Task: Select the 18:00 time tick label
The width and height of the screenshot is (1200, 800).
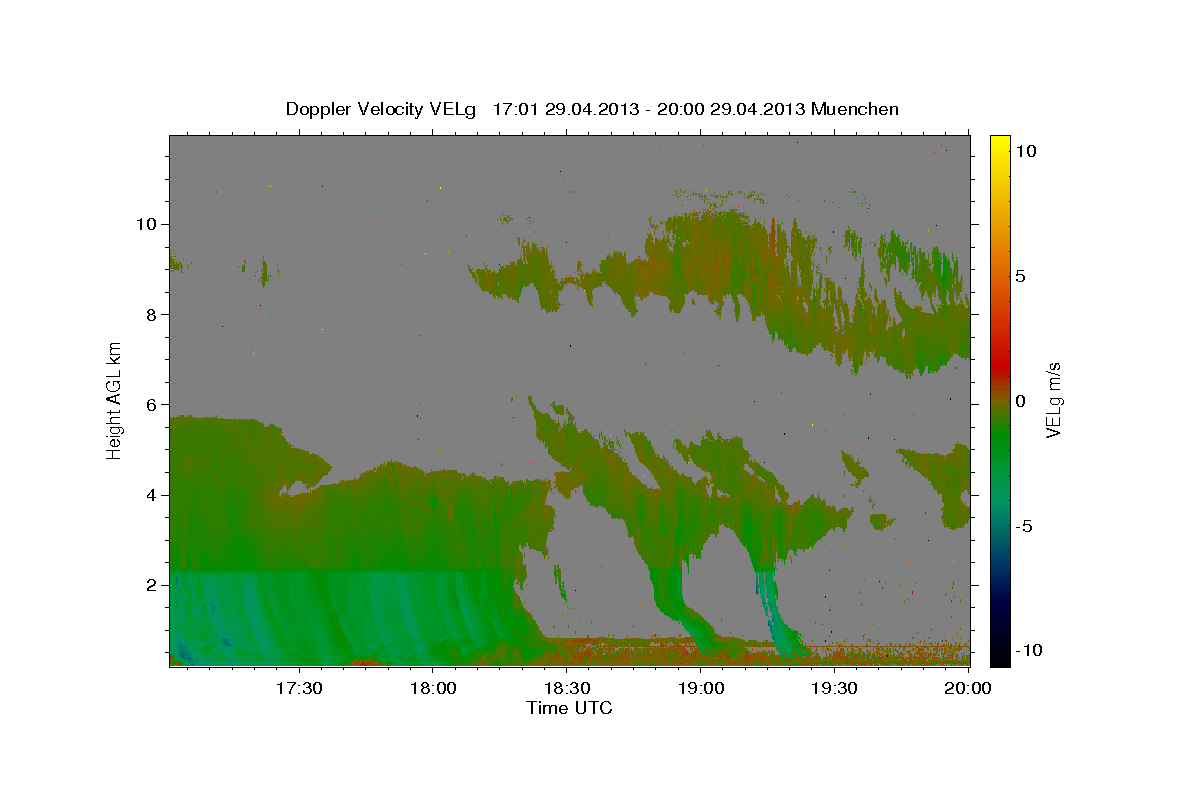Action: tap(432, 688)
